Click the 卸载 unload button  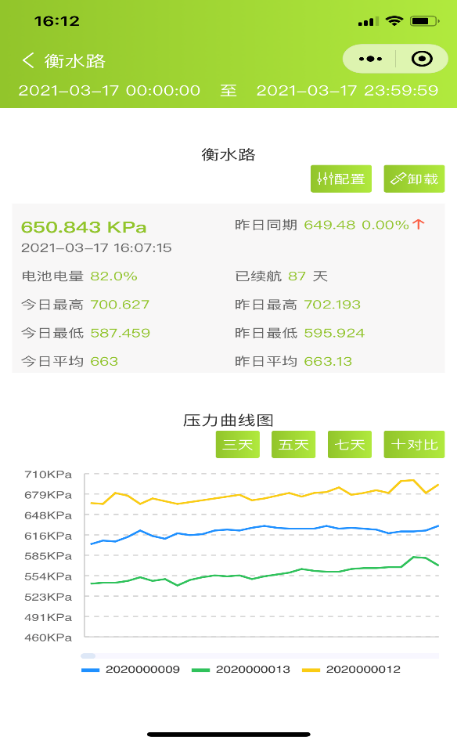tap(414, 179)
